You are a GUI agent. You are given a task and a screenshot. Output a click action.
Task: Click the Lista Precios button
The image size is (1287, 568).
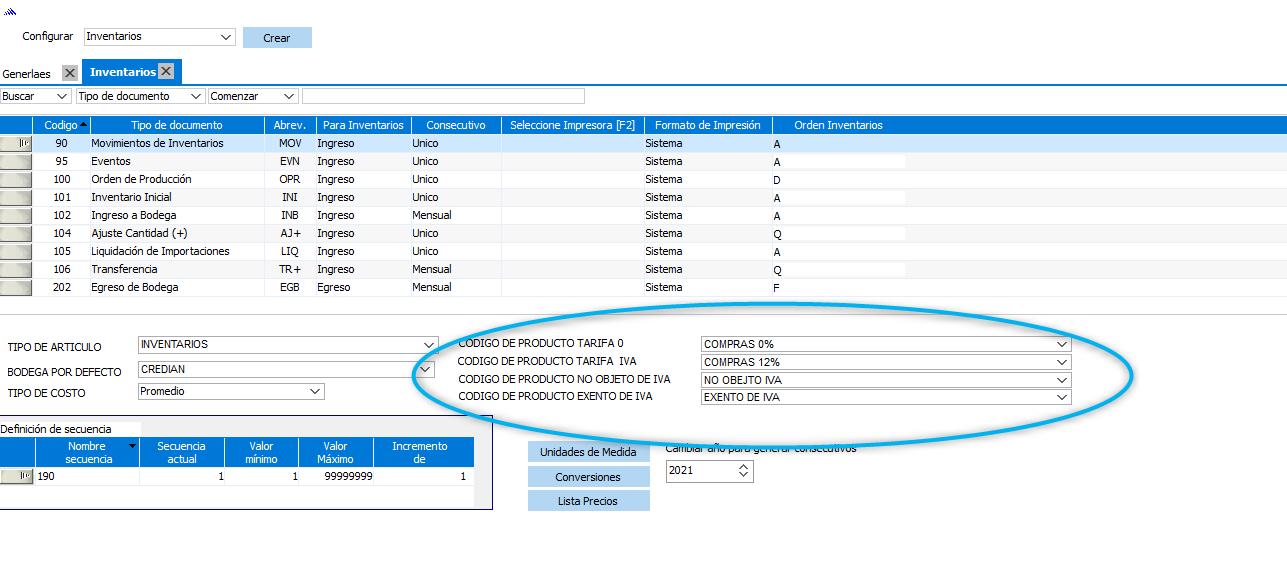[x=588, y=501]
